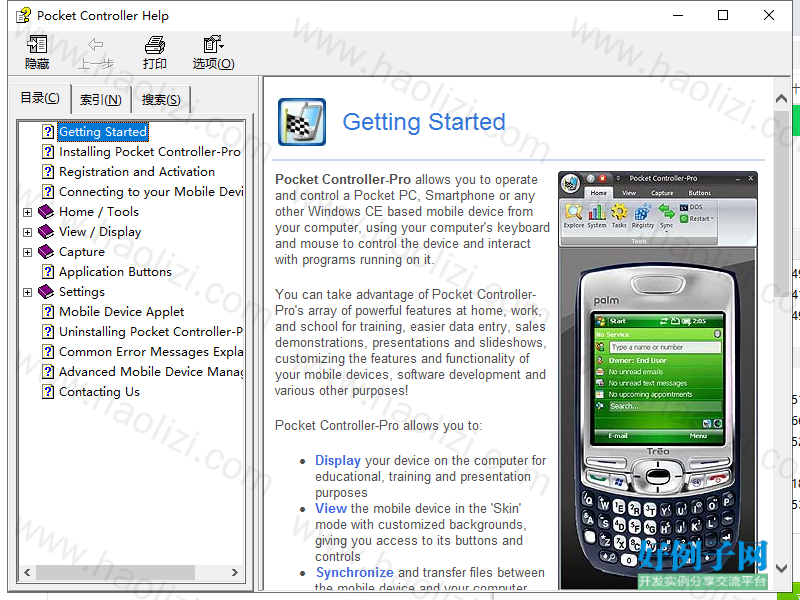Expand the Settings tree node
The height and width of the screenshot is (600, 800).
[x=28, y=292]
